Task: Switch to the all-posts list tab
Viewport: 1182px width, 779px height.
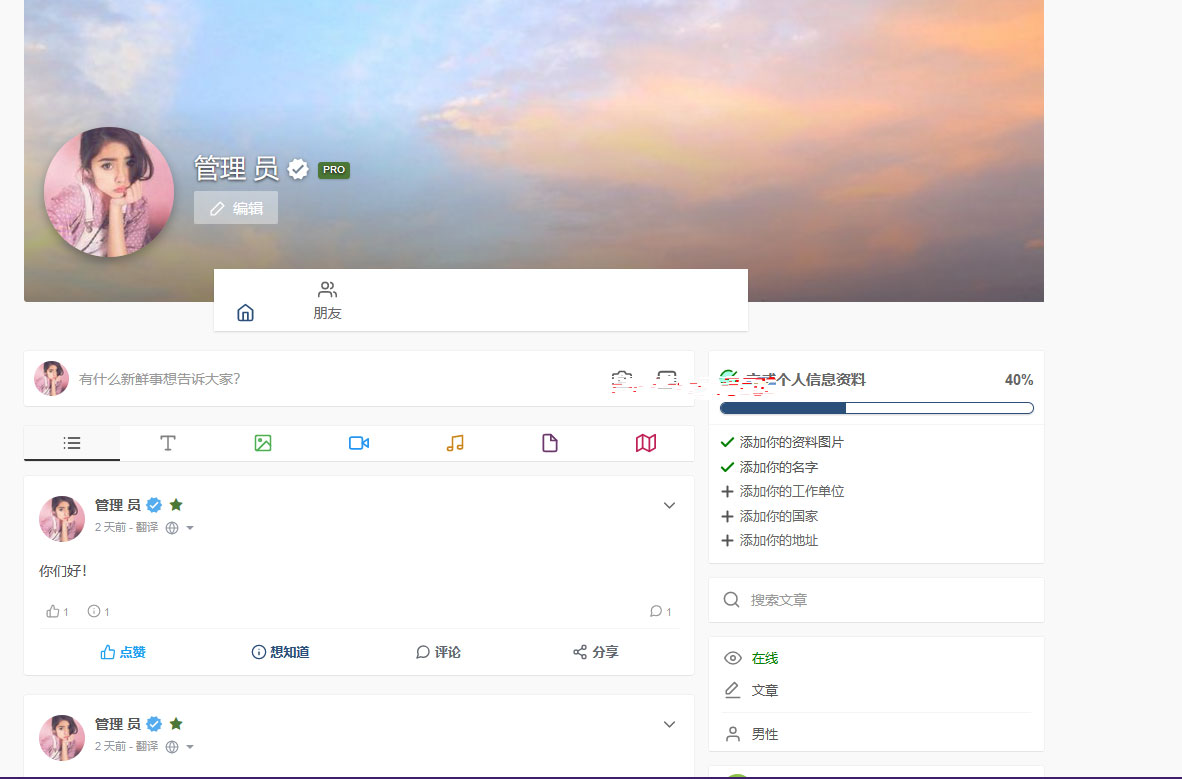Action: [72, 443]
